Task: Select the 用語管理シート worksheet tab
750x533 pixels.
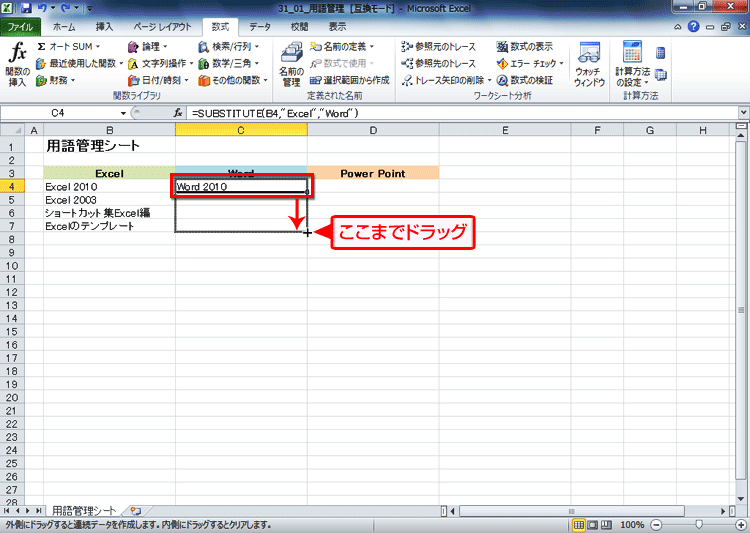Action: coord(84,511)
